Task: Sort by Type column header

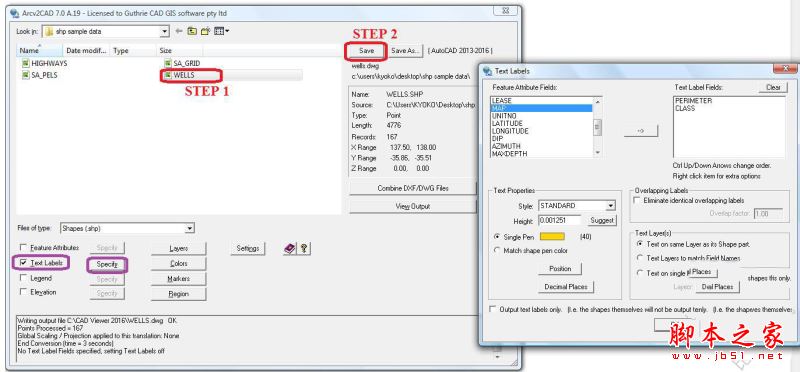Action: [x=133, y=51]
